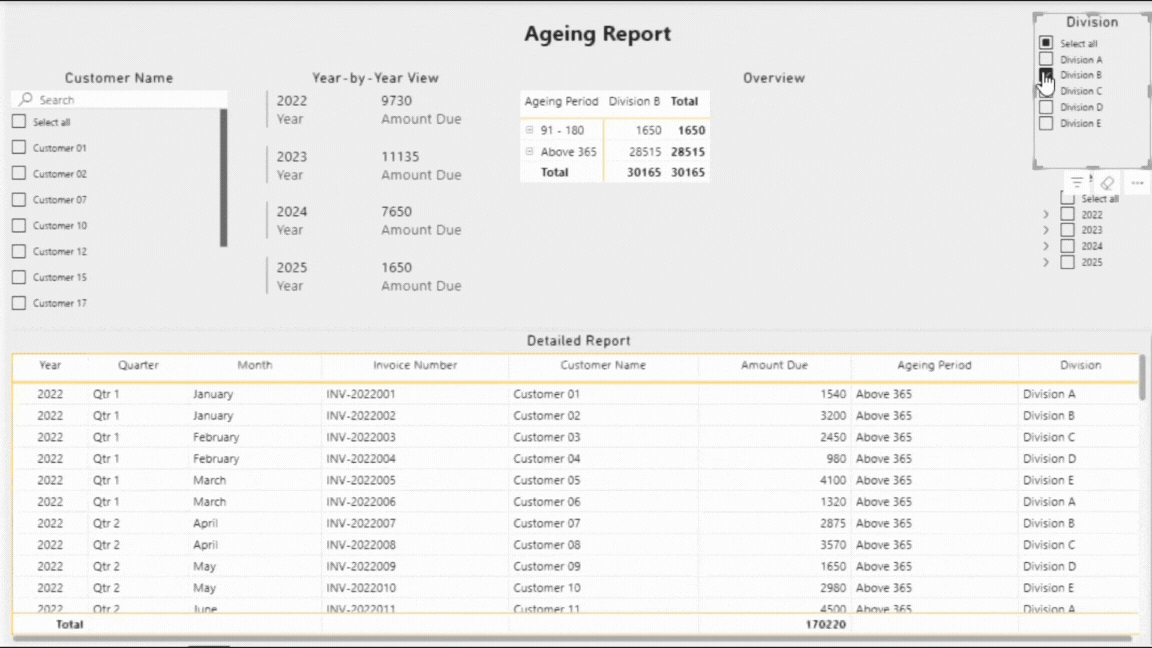Select all customers in Customer Name slicer
The width and height of the screenshot is (1152, 648).
[17, 121]
